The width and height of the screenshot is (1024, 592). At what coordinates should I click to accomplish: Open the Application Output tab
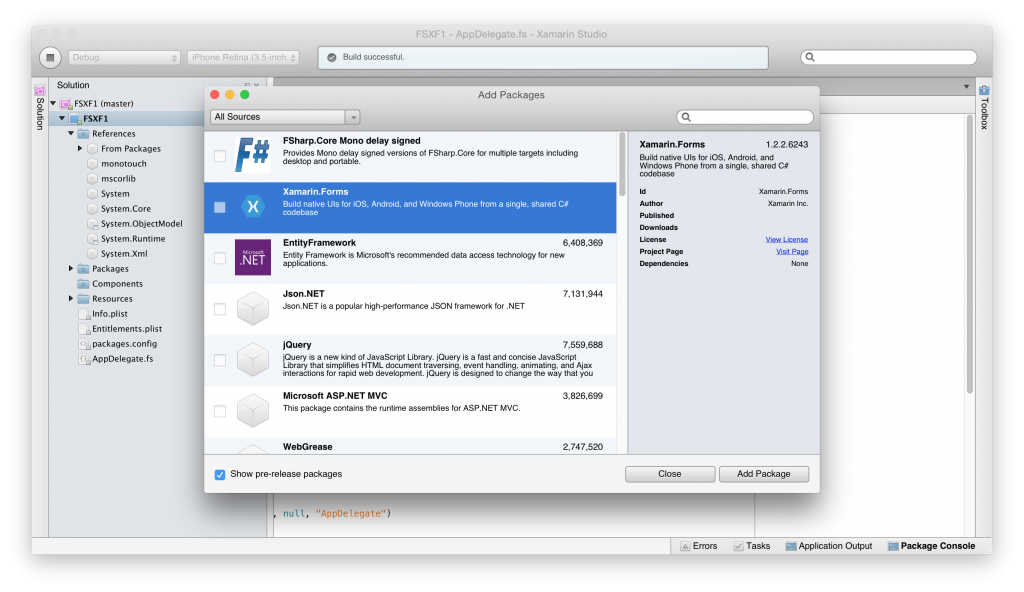pos(829,546)
